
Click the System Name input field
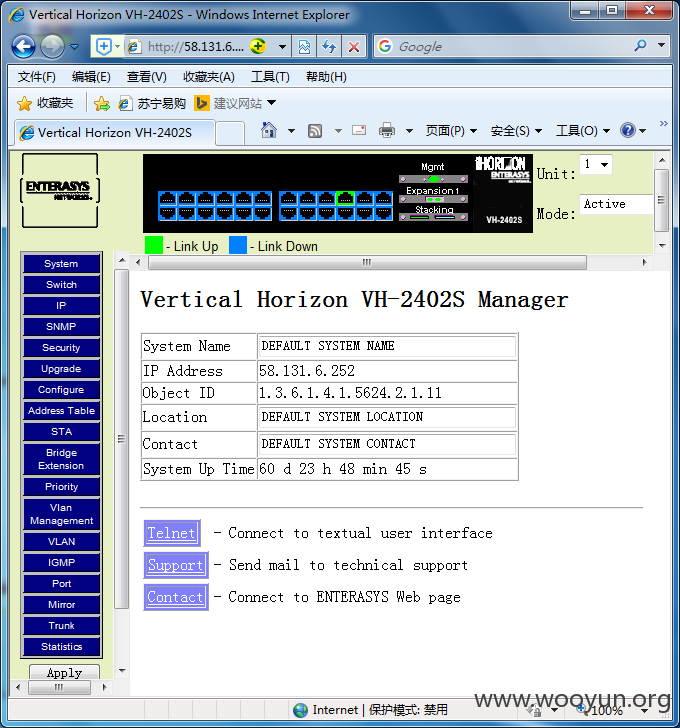pos(387,346)
